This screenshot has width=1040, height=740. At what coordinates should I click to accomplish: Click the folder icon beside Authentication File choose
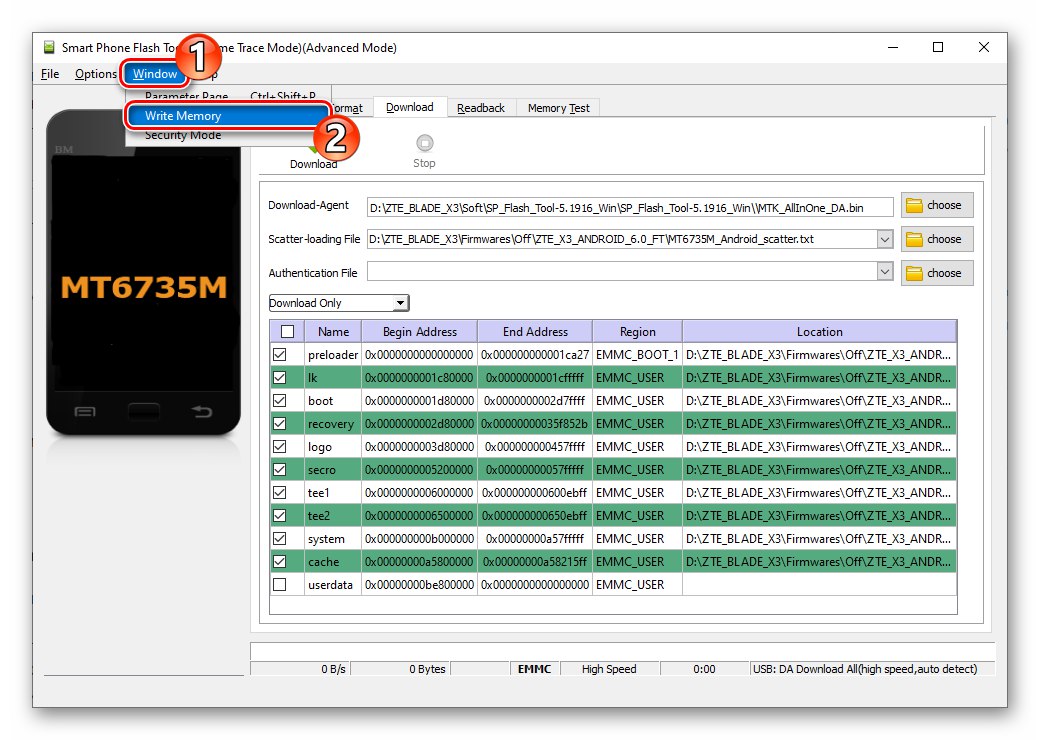(914, 273)
